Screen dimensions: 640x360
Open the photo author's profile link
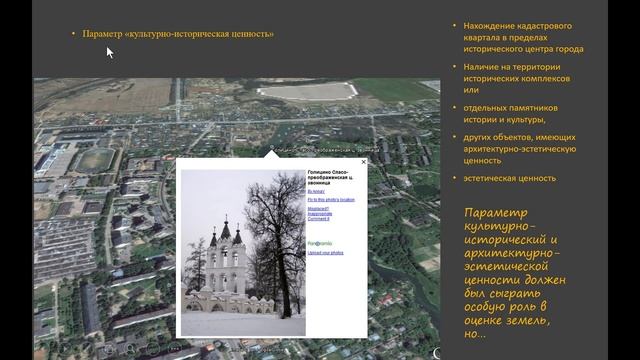pyautogui.click(x=316, y=191)
